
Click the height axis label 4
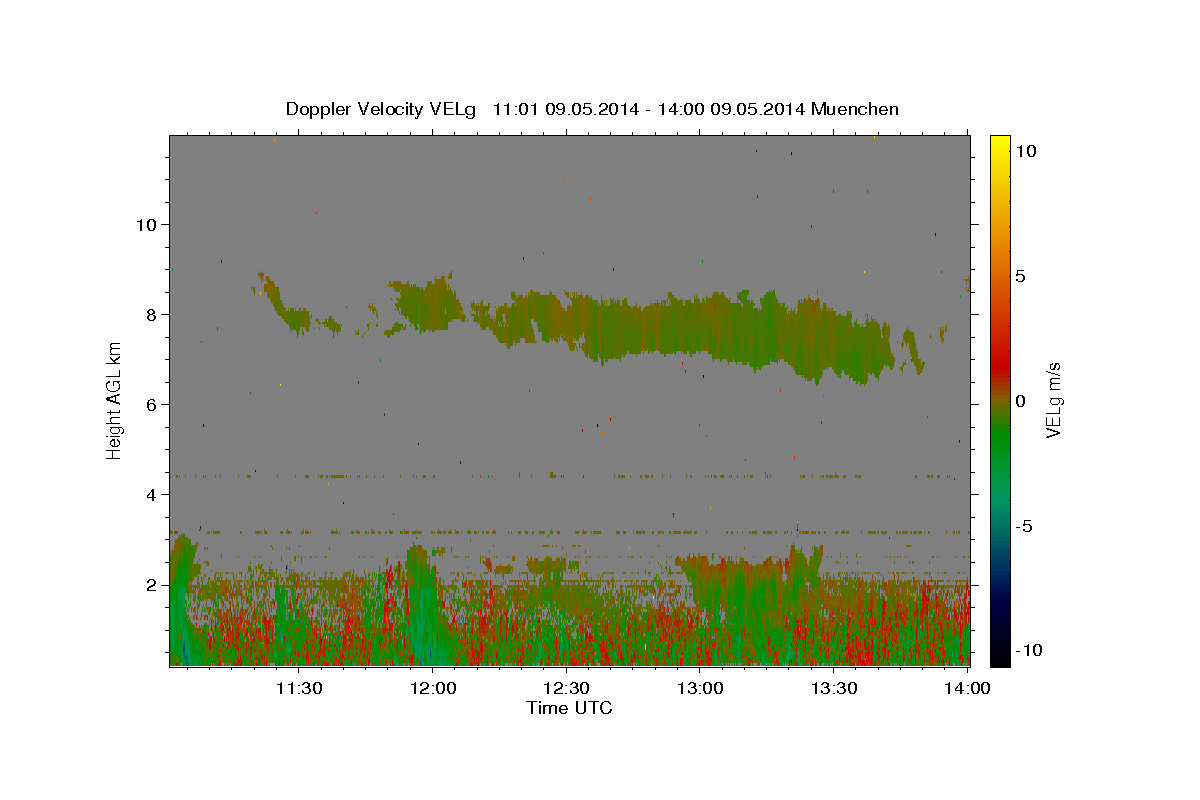tap(151, 494)
